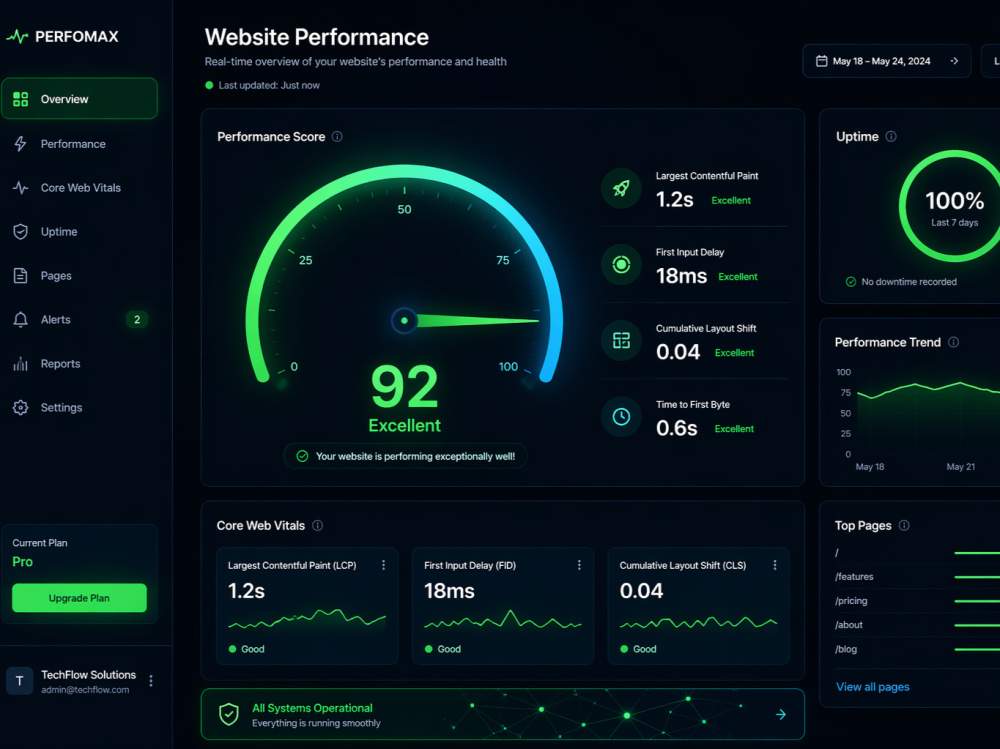The height and width of the screenshot is (749, 1000).
Task: Click the /pricing progress bar in Top Pages
Action: tap(977, 601)
